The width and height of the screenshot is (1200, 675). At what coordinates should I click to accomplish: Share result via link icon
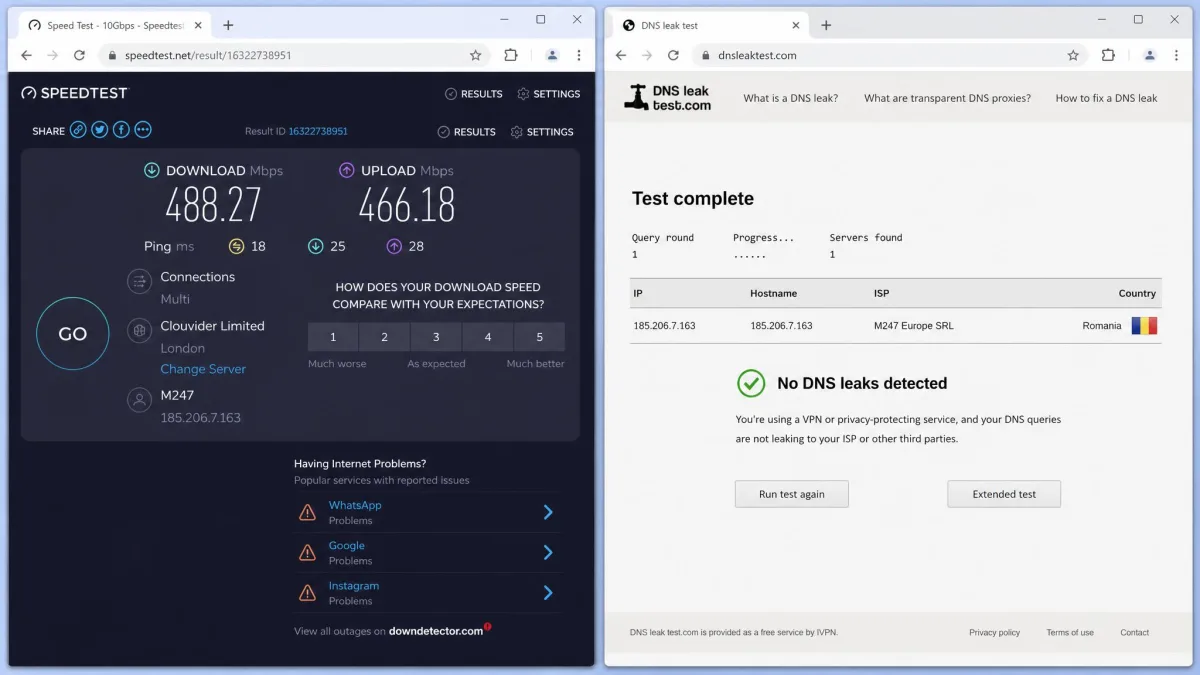(78, 130)
